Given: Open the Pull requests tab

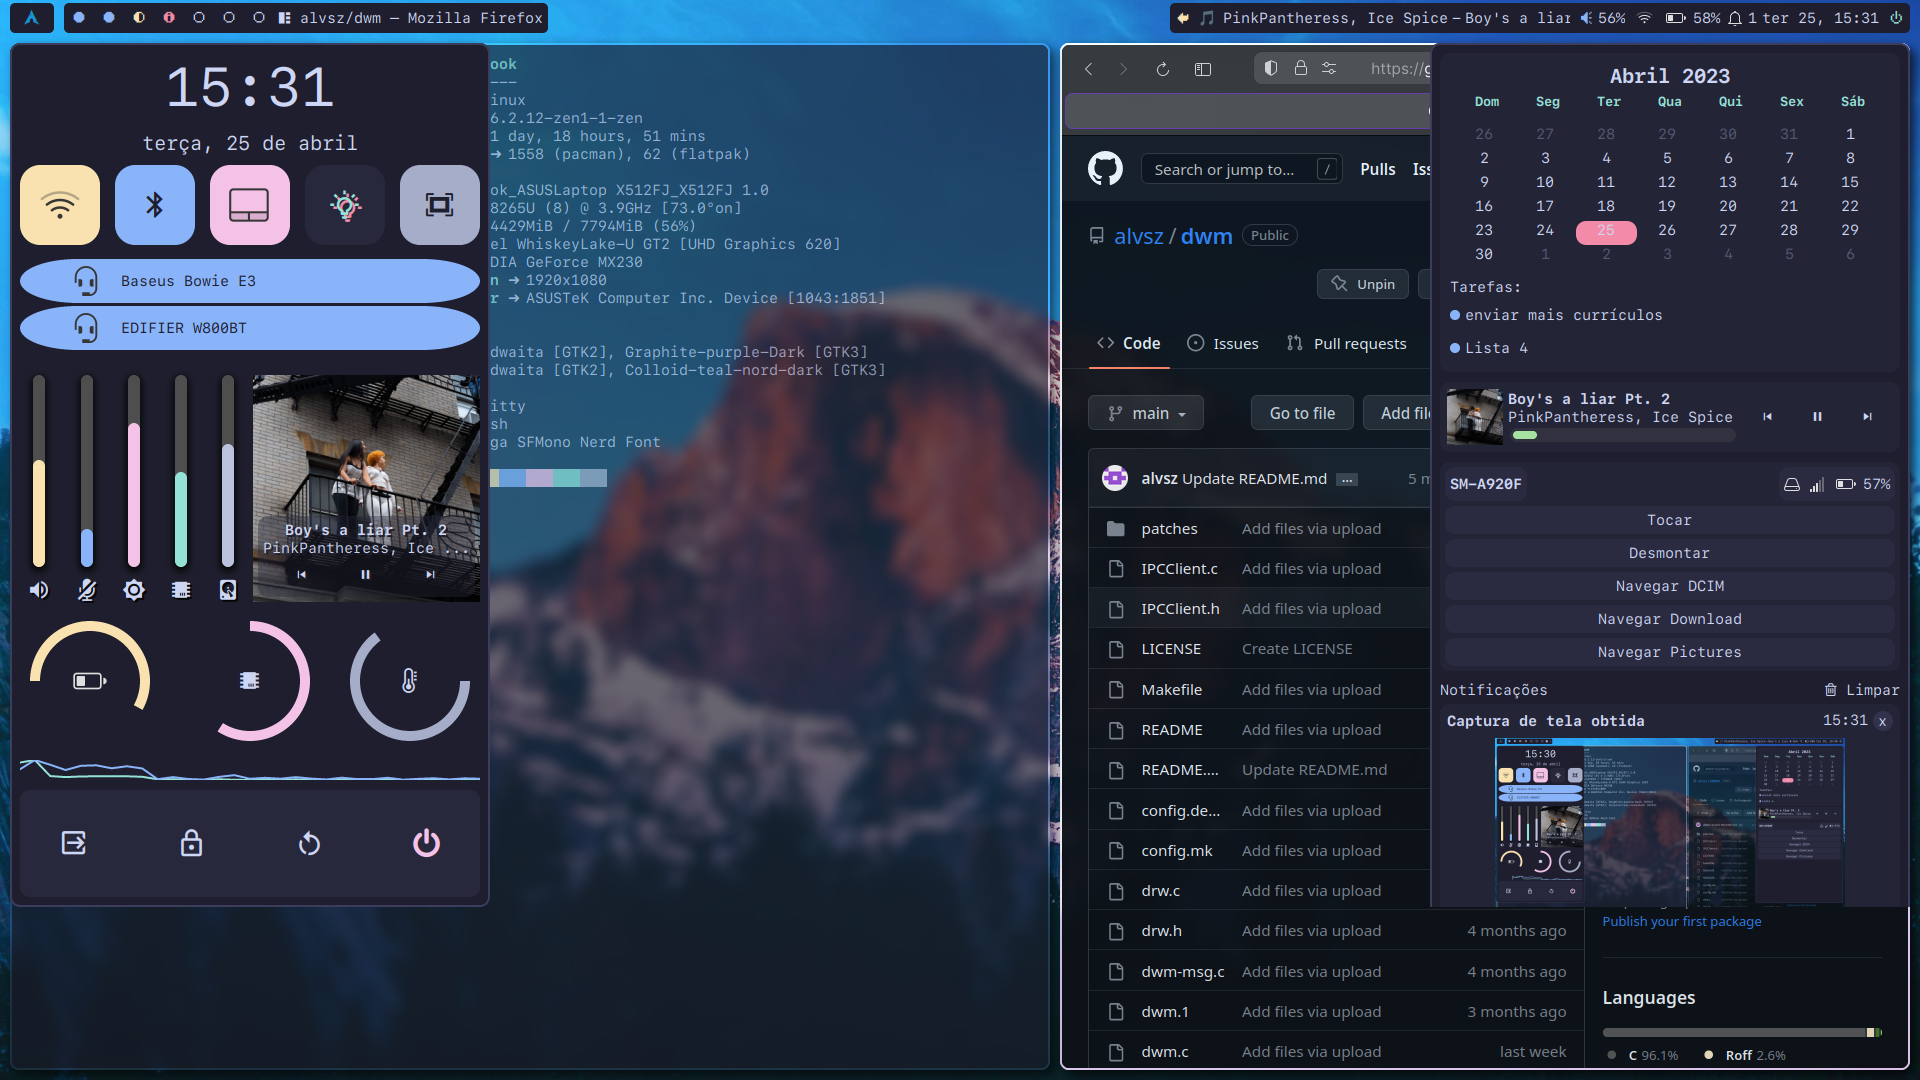Looking at the screenshot, I should [1347, 343].
